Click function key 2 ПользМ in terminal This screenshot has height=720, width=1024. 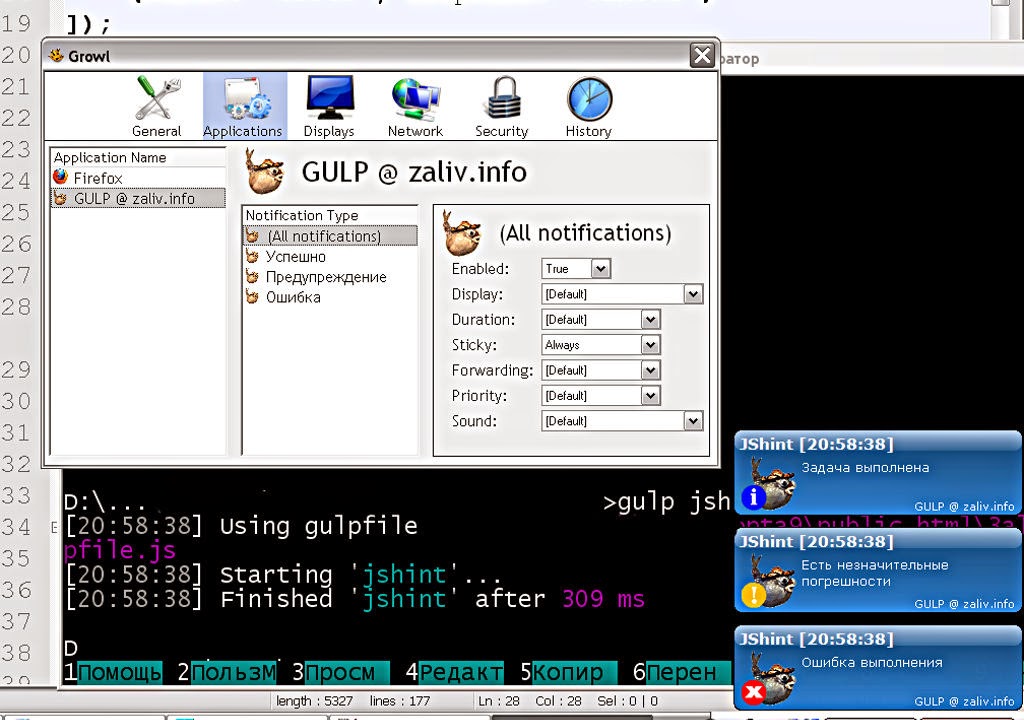pyautogui.click(x=227, y=672)
